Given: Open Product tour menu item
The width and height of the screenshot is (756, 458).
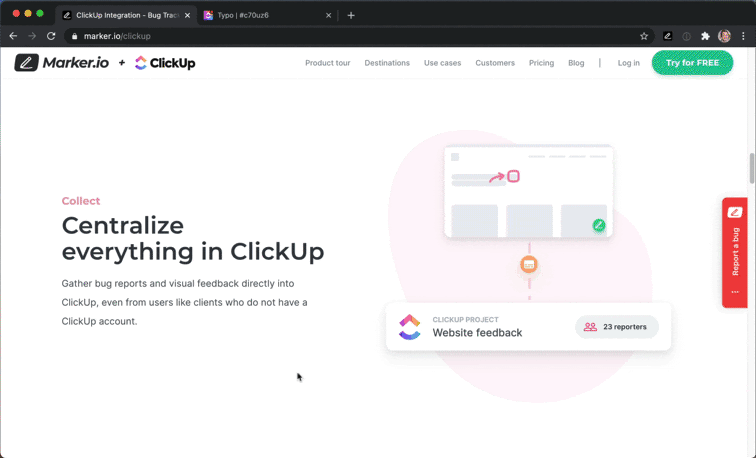Looking at the screenshot, I should [327, 63].
